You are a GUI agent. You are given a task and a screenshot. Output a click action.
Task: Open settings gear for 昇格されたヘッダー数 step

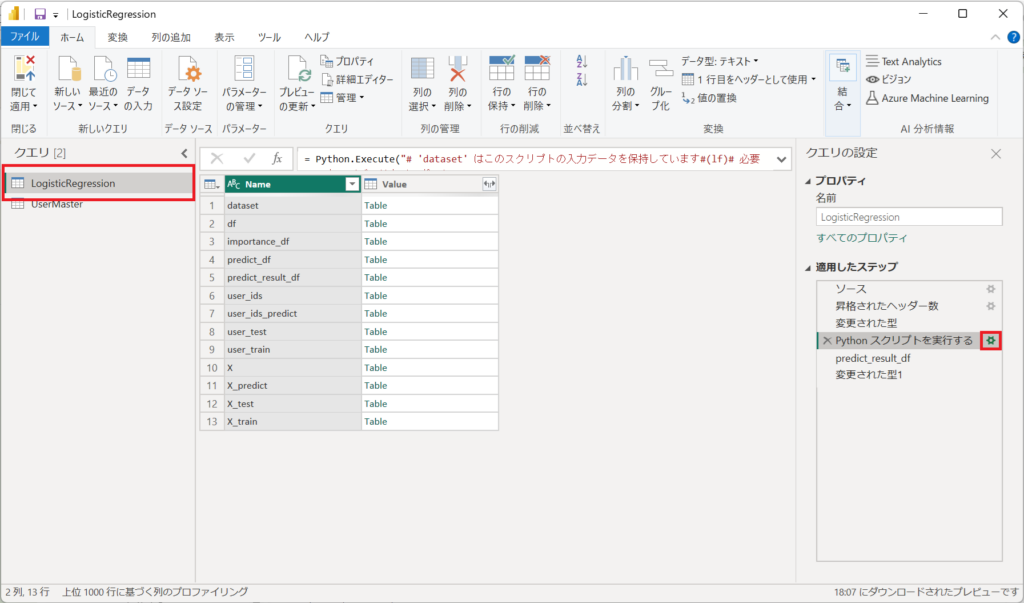991,306
